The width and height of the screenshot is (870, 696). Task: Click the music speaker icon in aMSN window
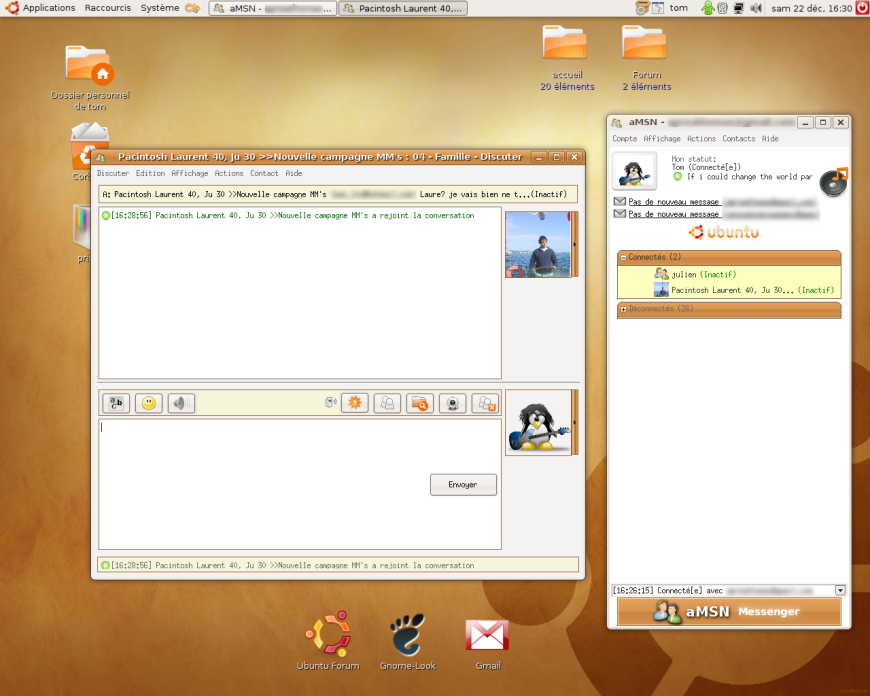pyautogui.click(x=834, y=181)
